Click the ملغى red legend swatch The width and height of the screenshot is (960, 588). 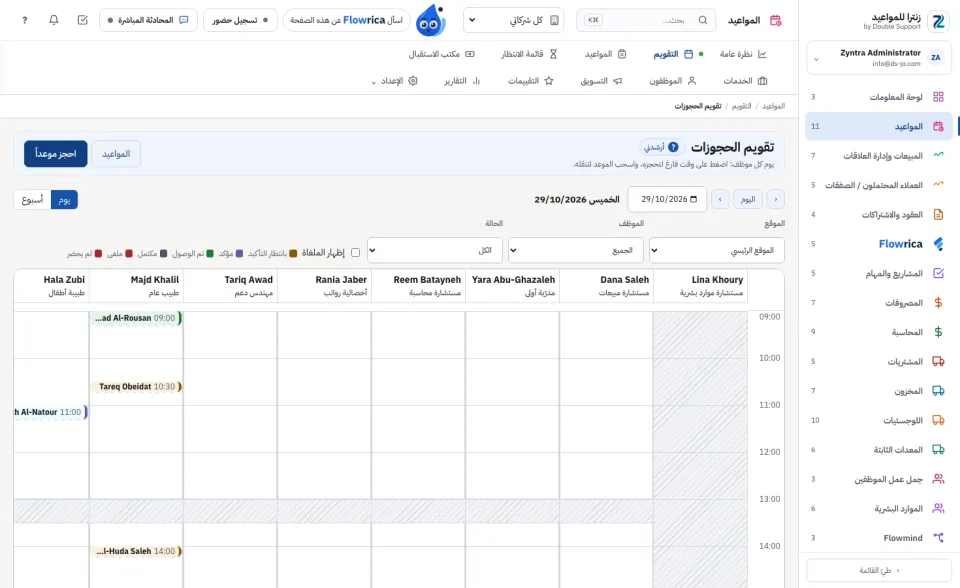tap(129, 253)
